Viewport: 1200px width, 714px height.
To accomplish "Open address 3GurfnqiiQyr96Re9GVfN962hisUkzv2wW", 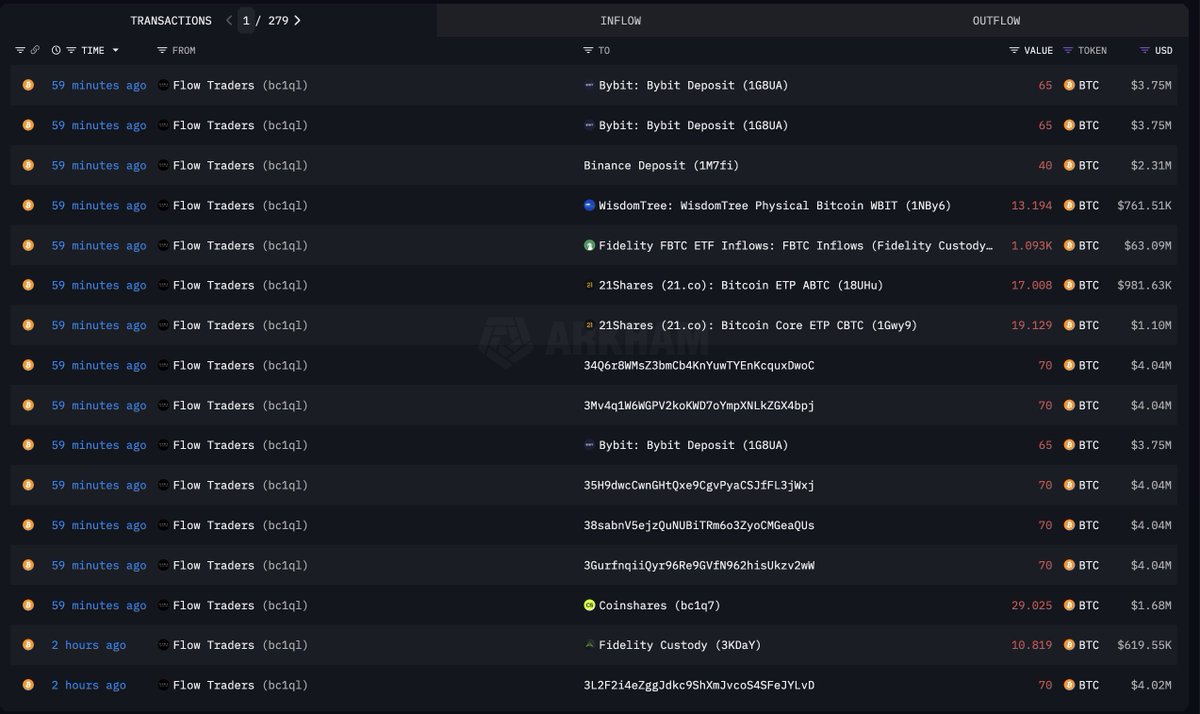I will click(699, 565).
